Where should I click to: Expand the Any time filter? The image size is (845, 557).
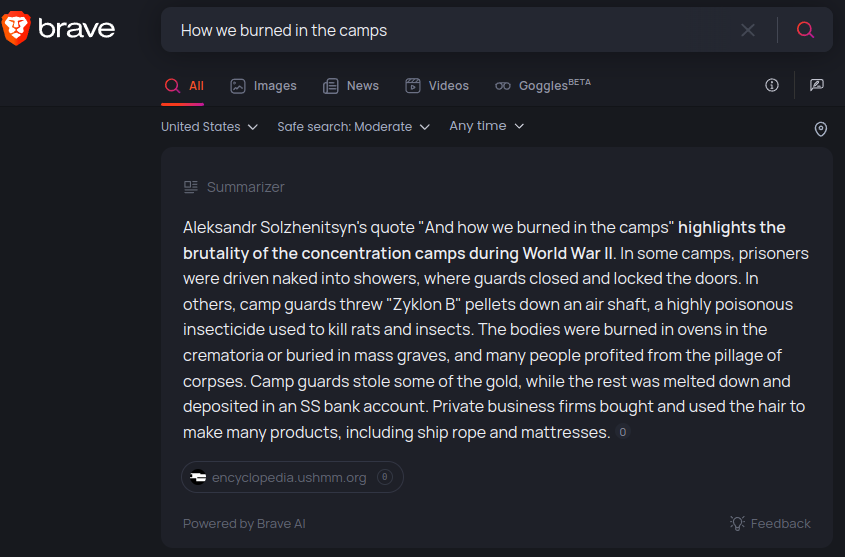[487, 126]
